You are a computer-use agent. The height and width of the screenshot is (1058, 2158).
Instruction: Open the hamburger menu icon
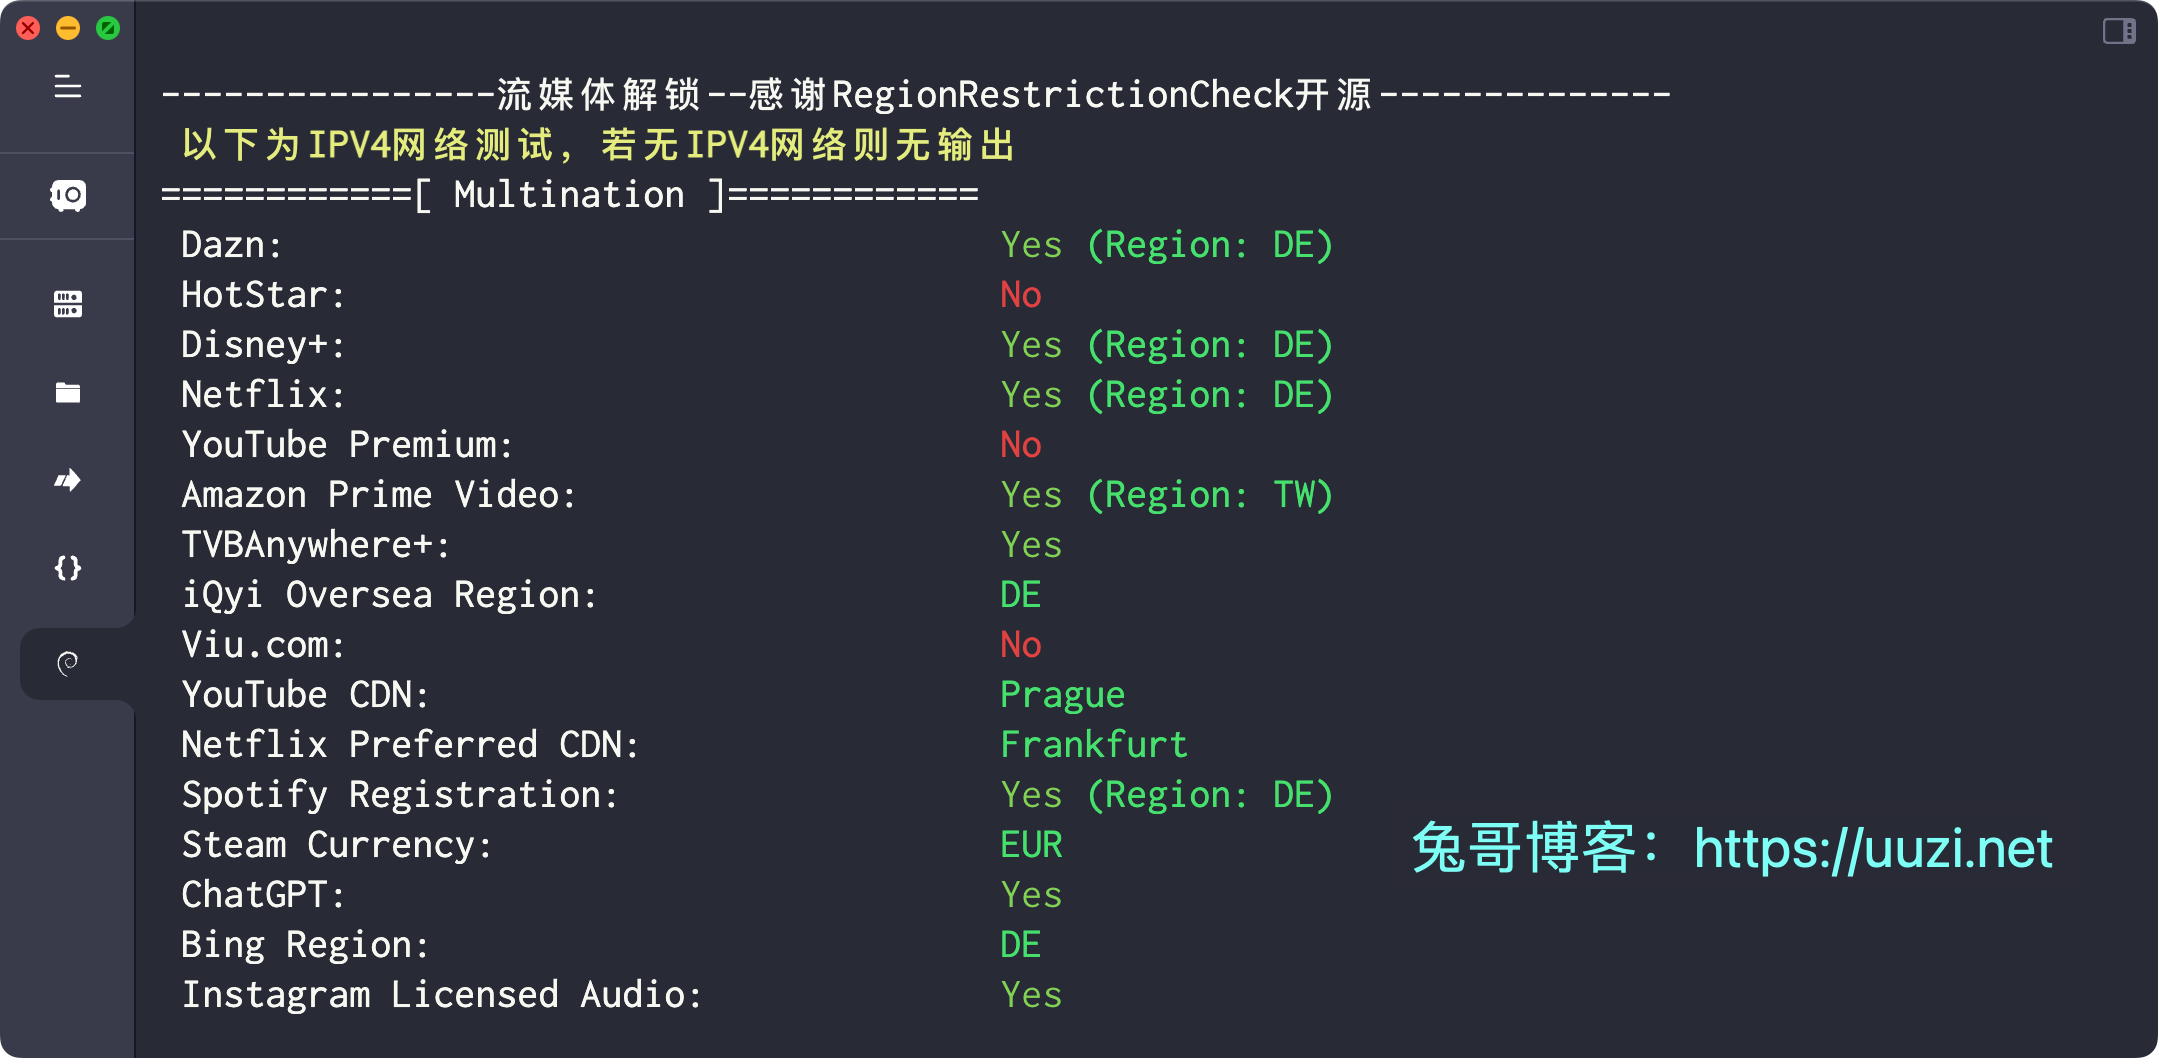tap(68, 87)
